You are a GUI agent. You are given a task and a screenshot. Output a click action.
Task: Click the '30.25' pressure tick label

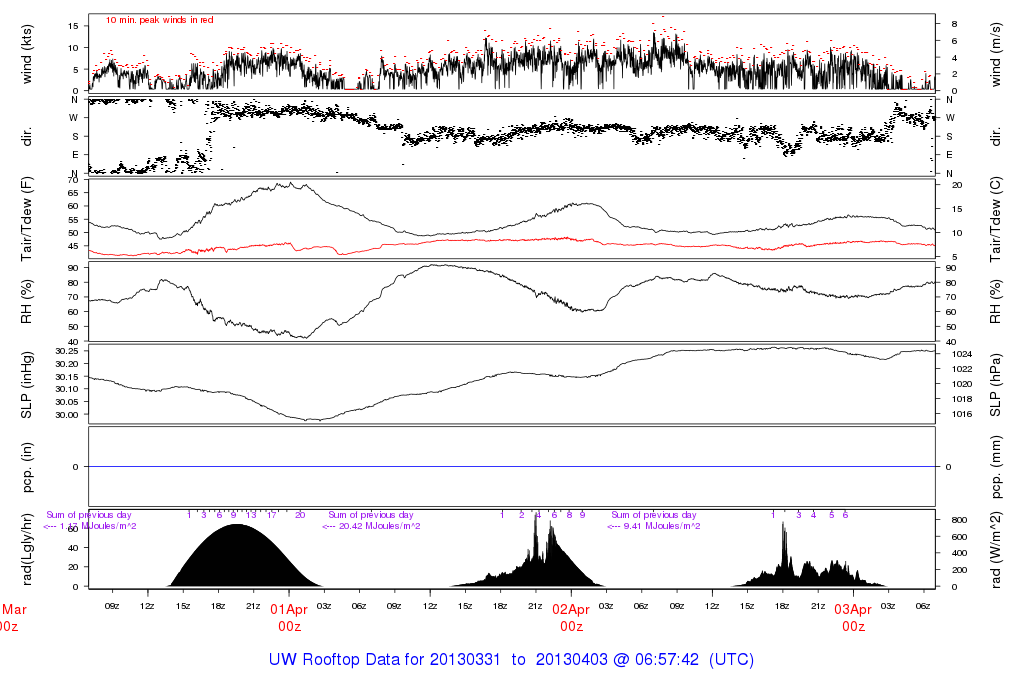[x=67, y=351]
